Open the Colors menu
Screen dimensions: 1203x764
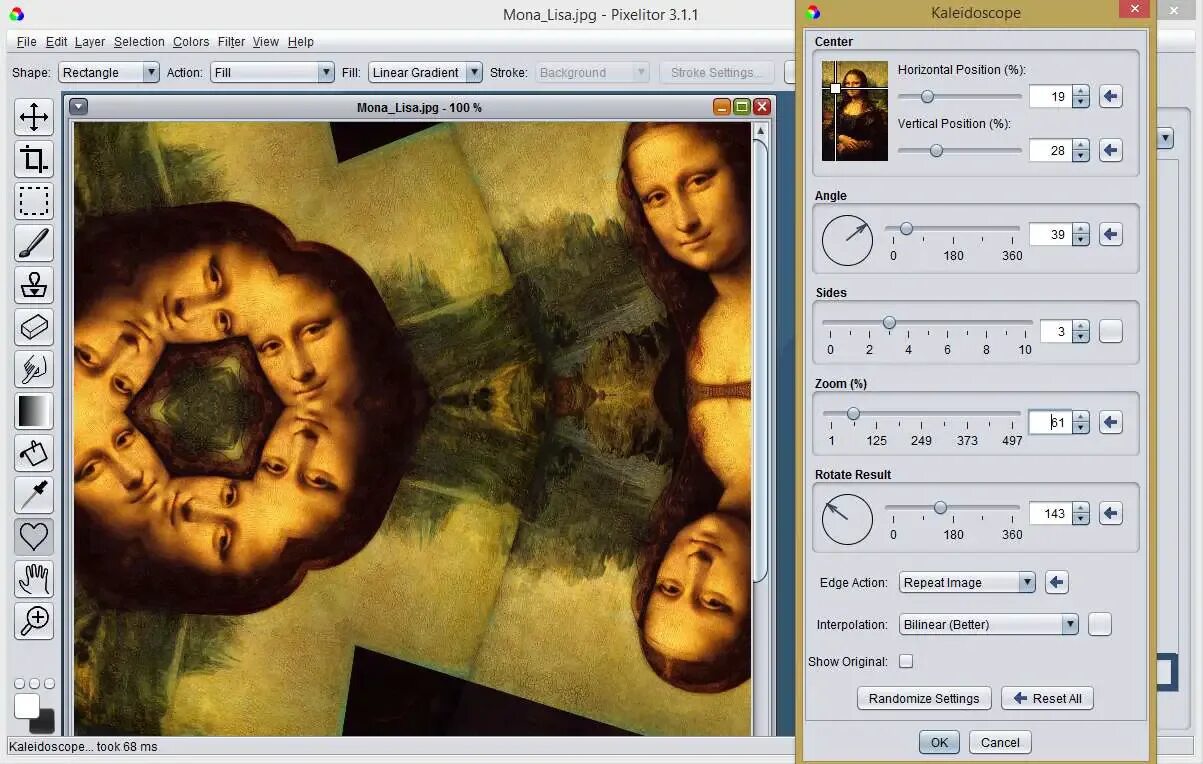[x=190, y=42]
